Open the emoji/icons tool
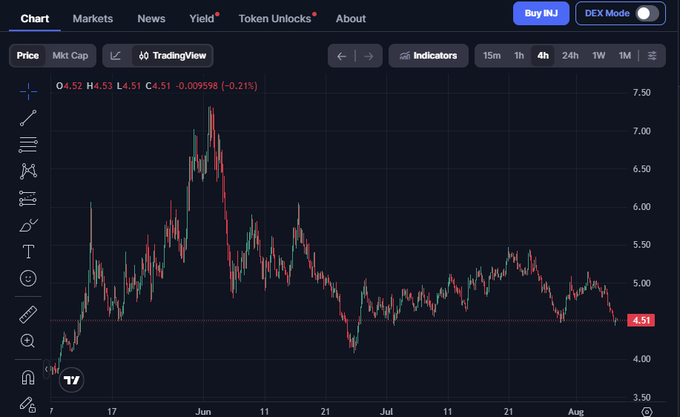The width and height of the screenshot is (680, 417). 28,278
